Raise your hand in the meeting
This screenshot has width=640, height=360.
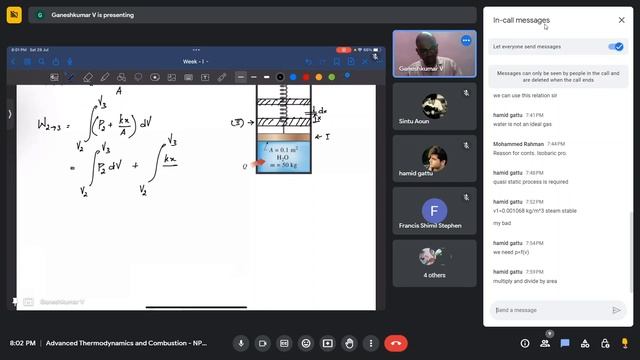click(x=349, y=343)
